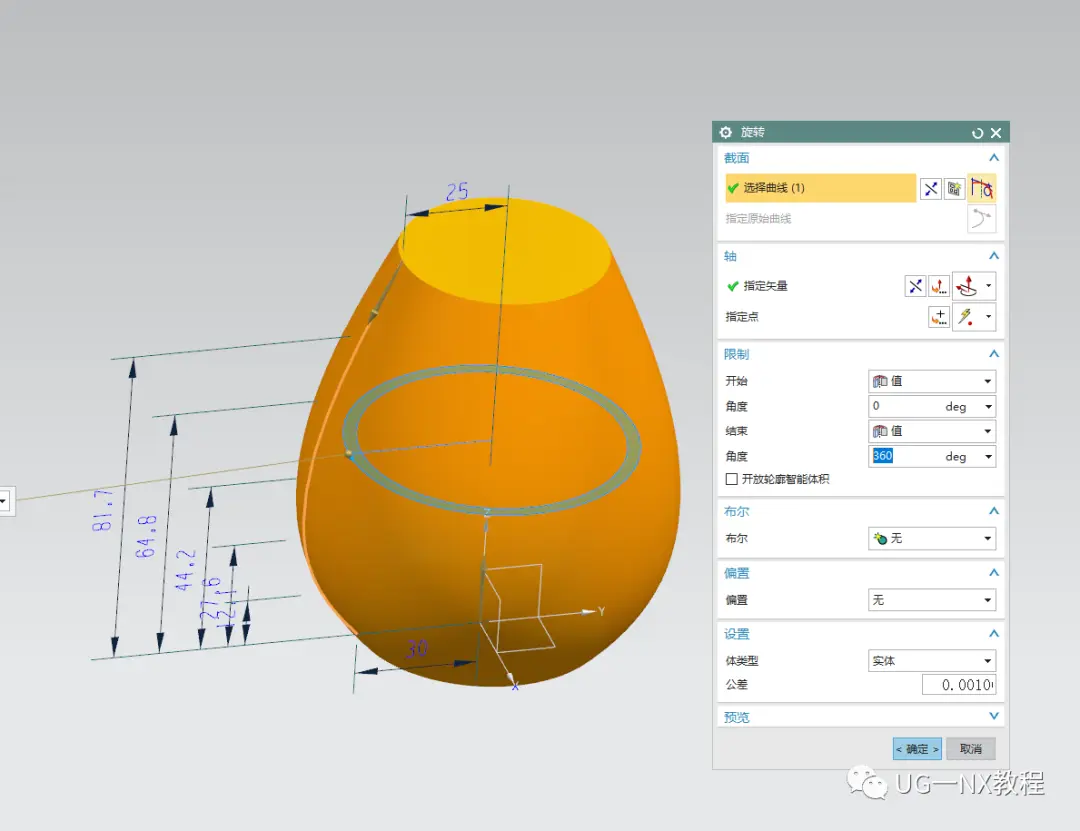Click the Specify Point (指定点) label
Viewport: 1080px width, 831px height.
click(742, 317)
